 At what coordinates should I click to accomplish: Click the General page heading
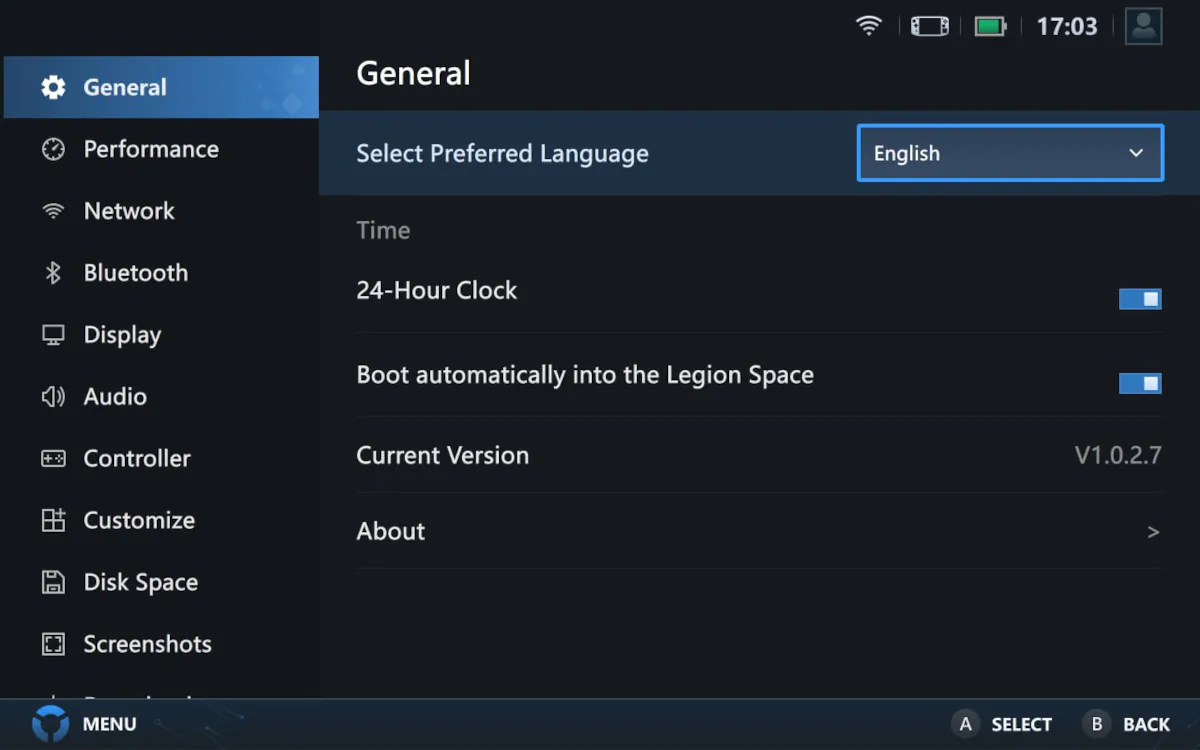pyautogui.click(x=413, y=74)
